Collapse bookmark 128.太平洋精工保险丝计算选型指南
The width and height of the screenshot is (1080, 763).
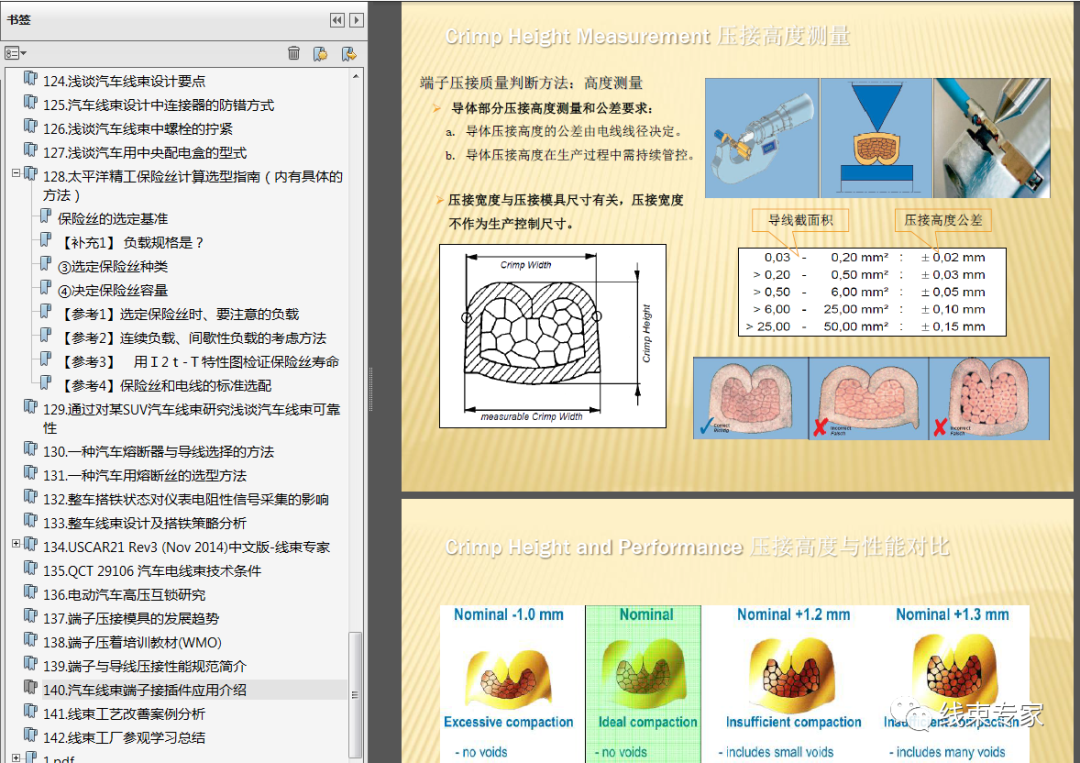coord(16,174)
